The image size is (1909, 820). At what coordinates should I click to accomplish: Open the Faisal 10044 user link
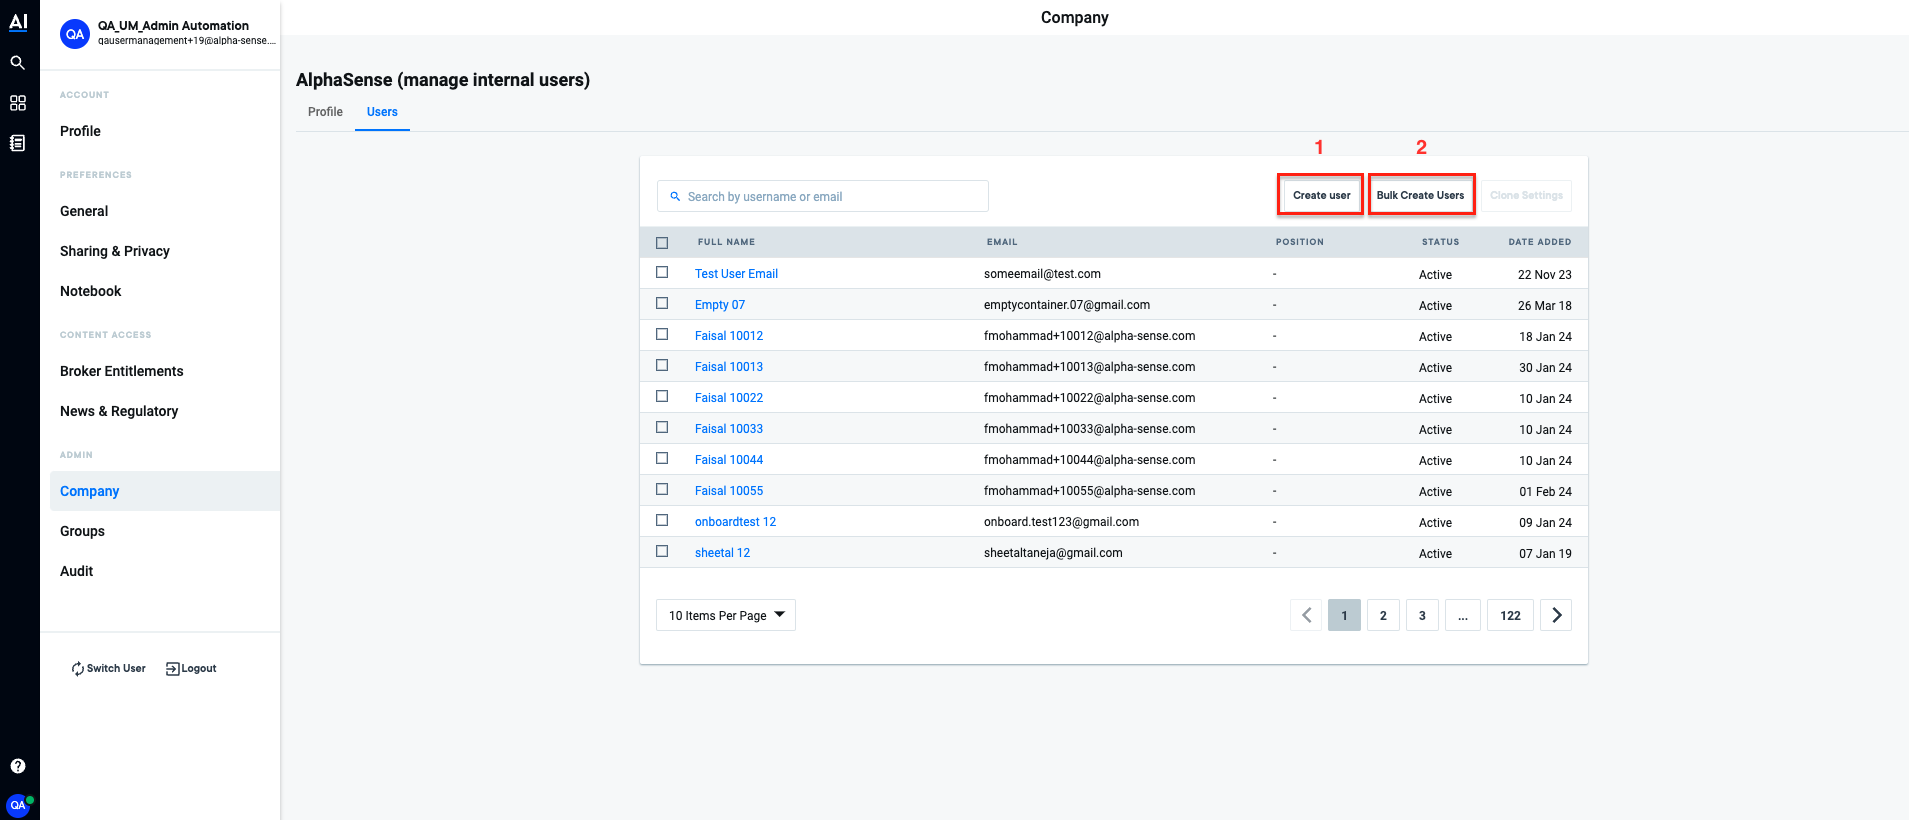[x=729, y=460]
